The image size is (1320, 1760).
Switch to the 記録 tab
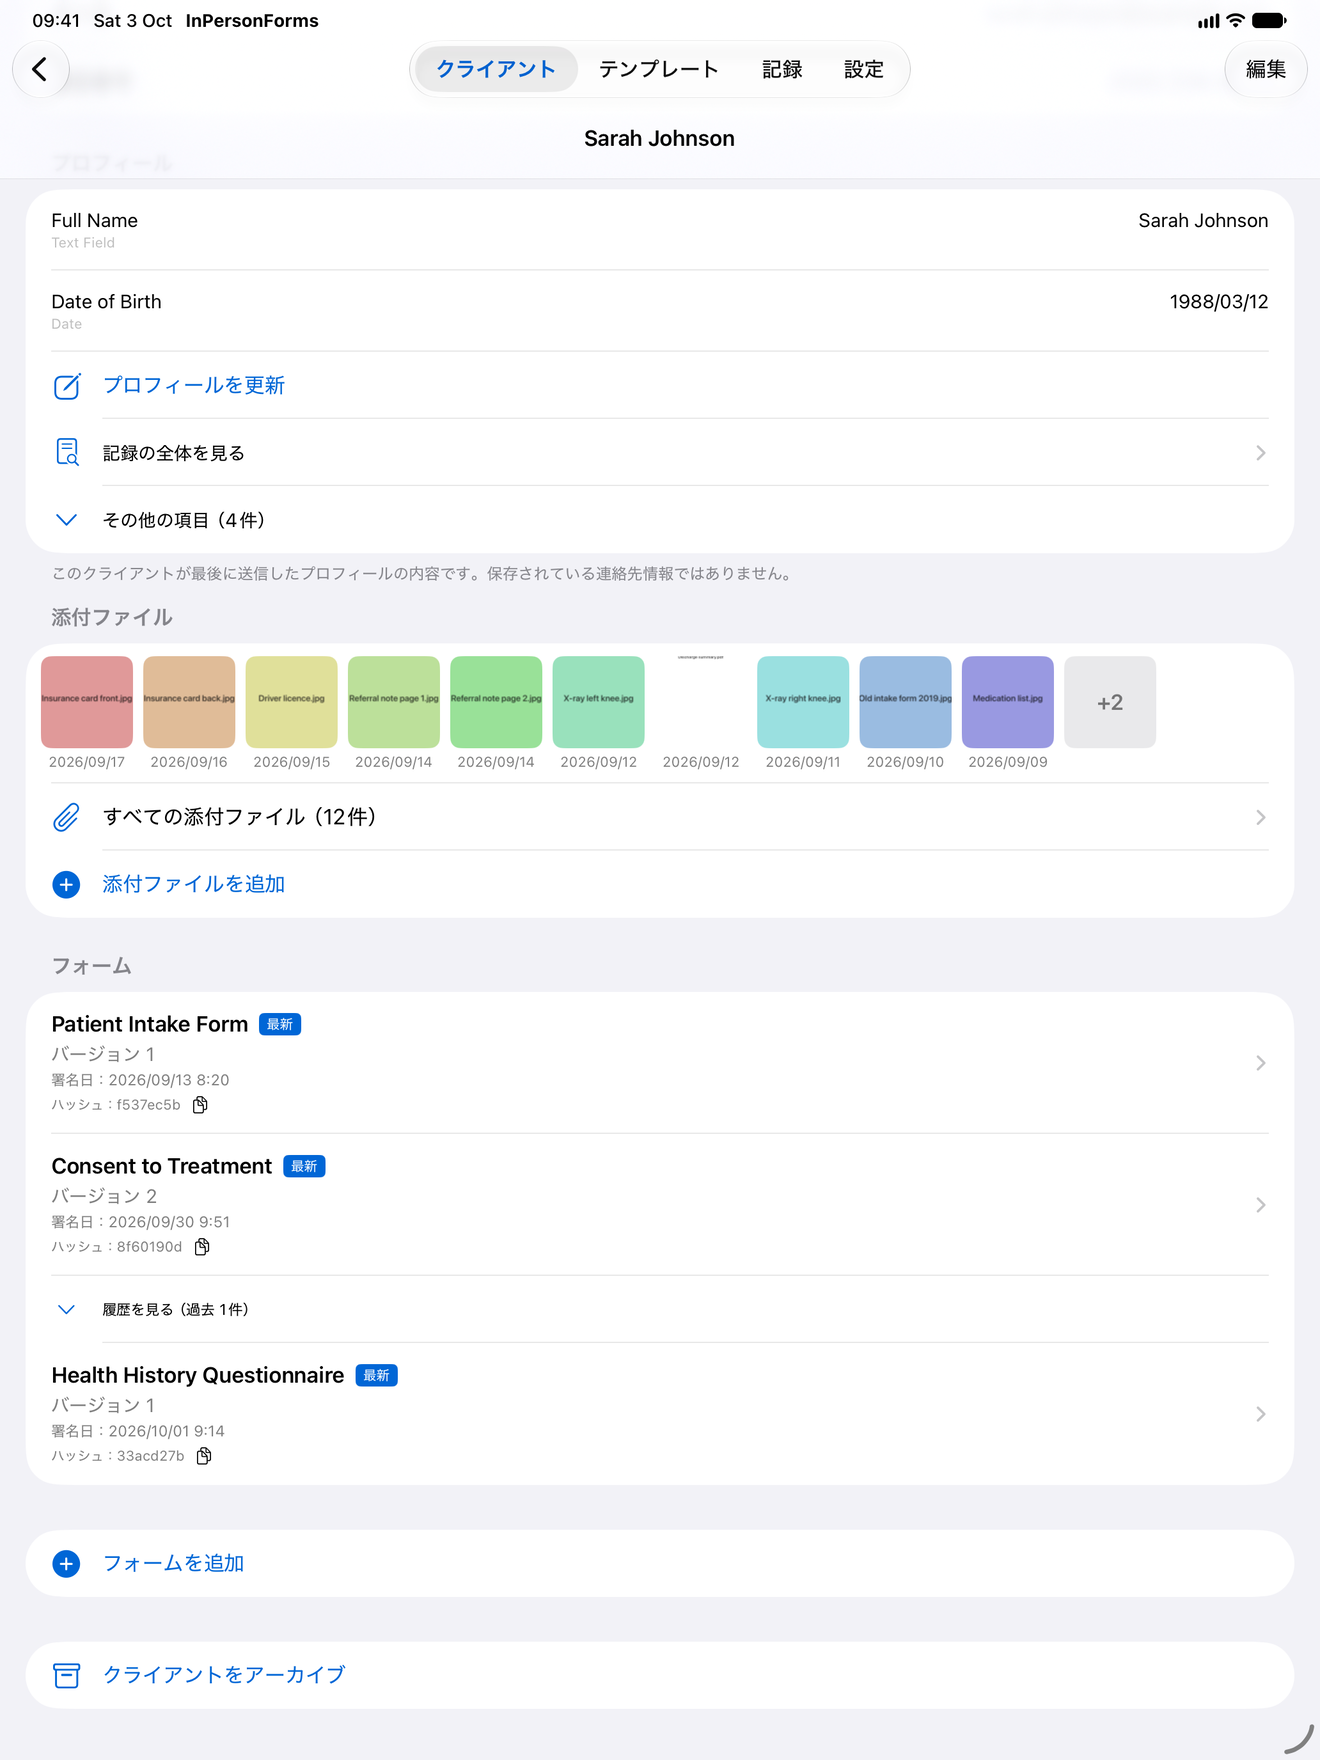point(782,69)
